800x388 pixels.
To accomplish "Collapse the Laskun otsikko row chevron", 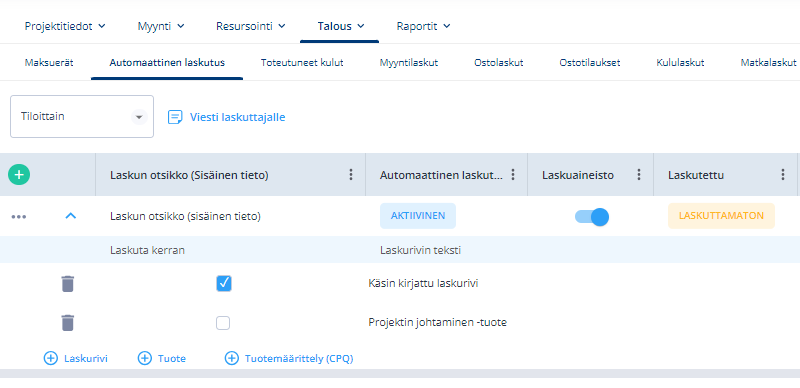I will pos(71,216).
